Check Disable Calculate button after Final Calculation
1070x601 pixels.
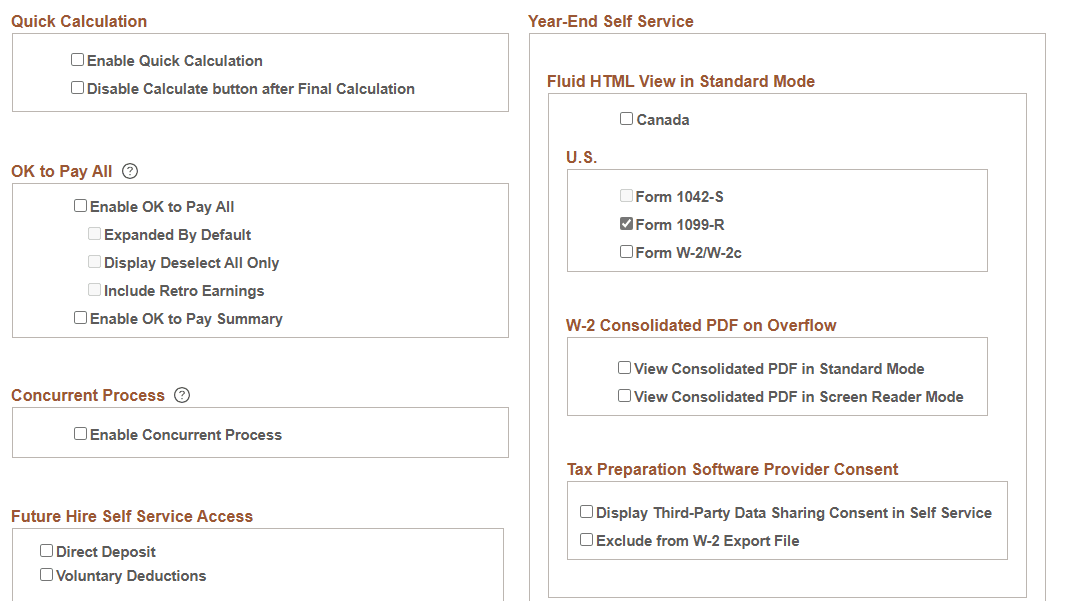tap(77, 87)
